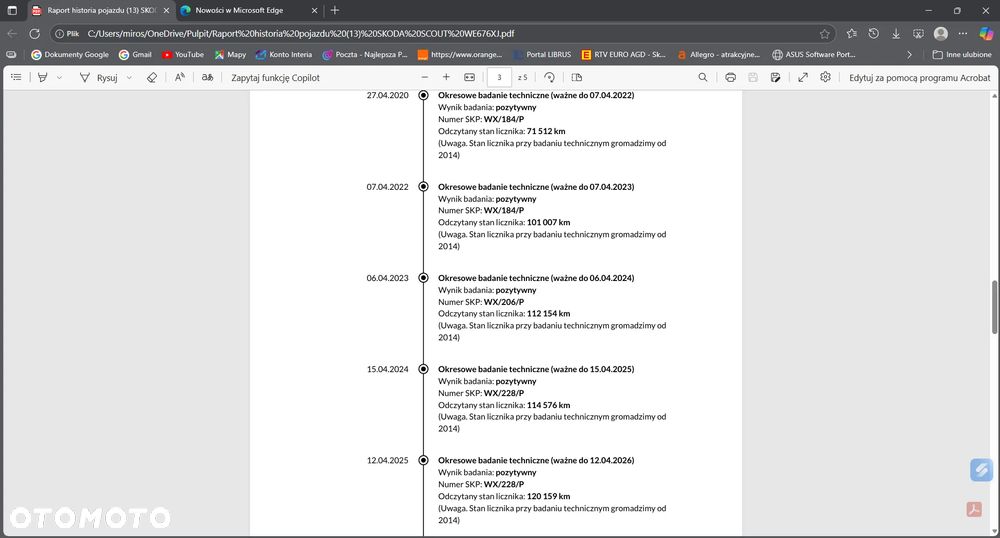Click the blue floating assistant icon
Viewport: 1000px width, 538px height.
click(982, 470)
